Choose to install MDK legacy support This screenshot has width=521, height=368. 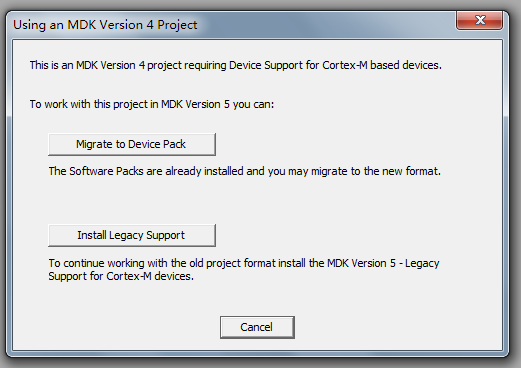click(132, 235)
